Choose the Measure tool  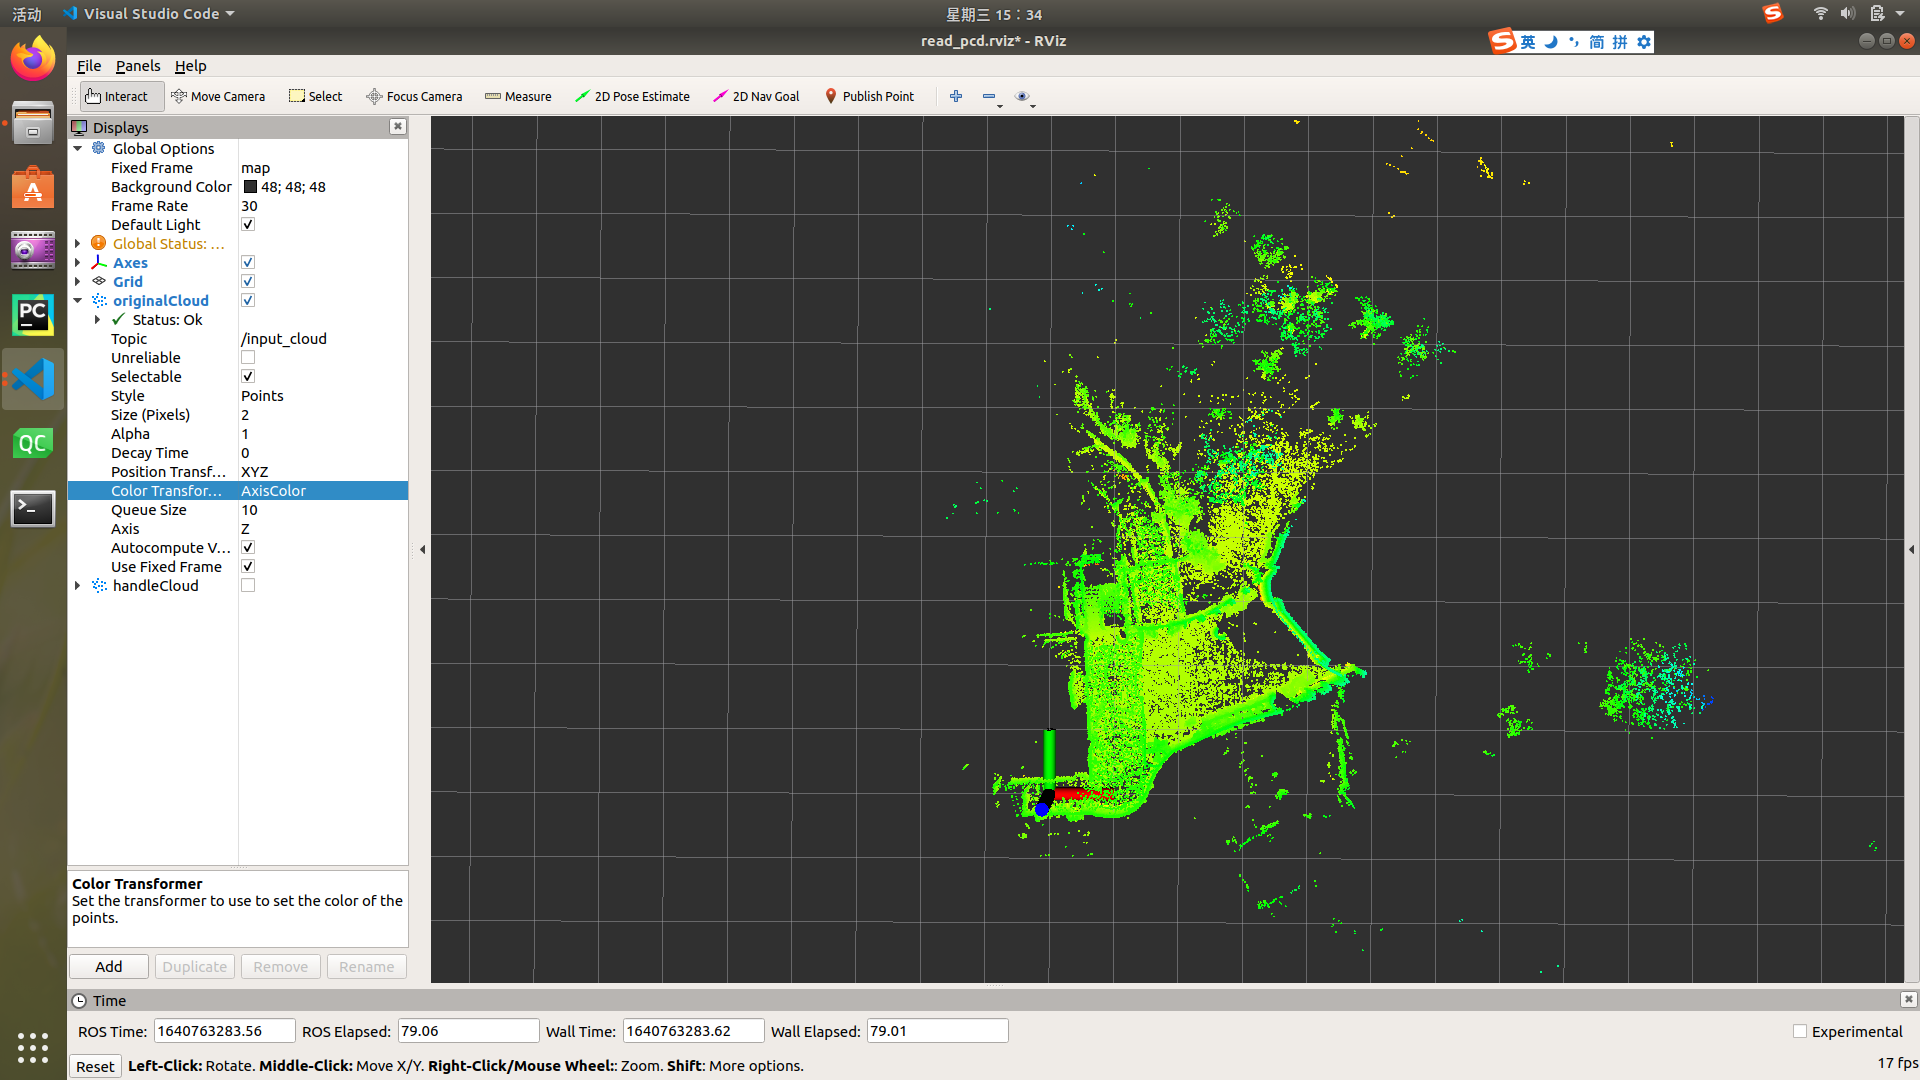tap(518, 96)
